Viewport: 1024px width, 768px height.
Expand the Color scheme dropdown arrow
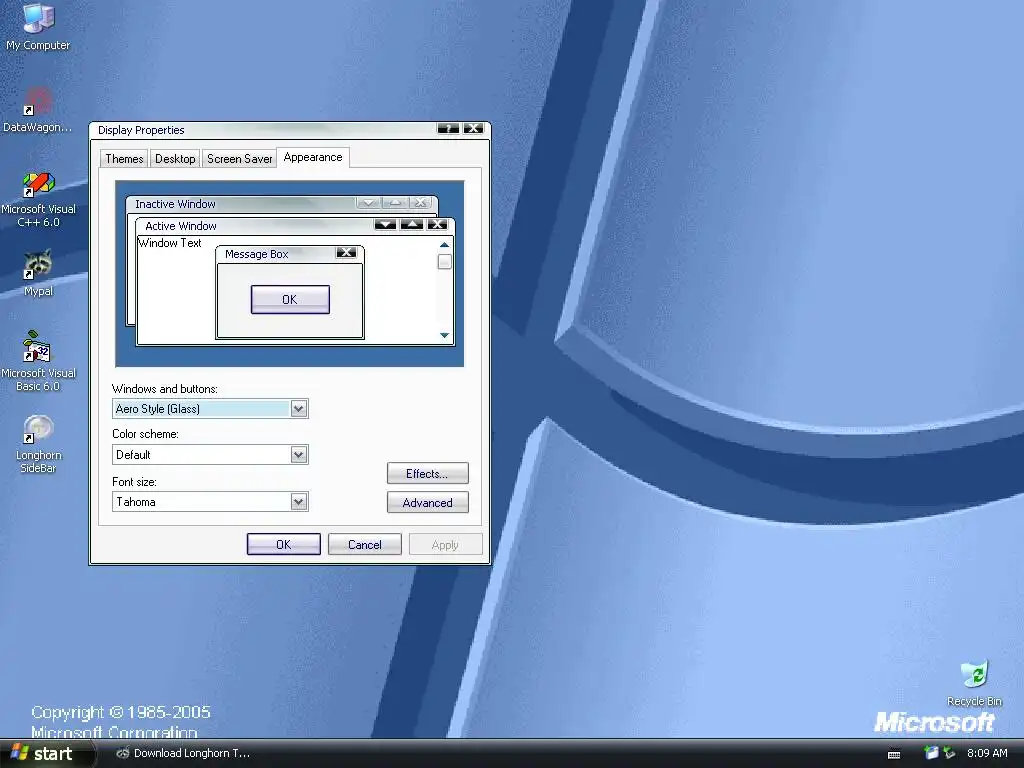point(298,455)
